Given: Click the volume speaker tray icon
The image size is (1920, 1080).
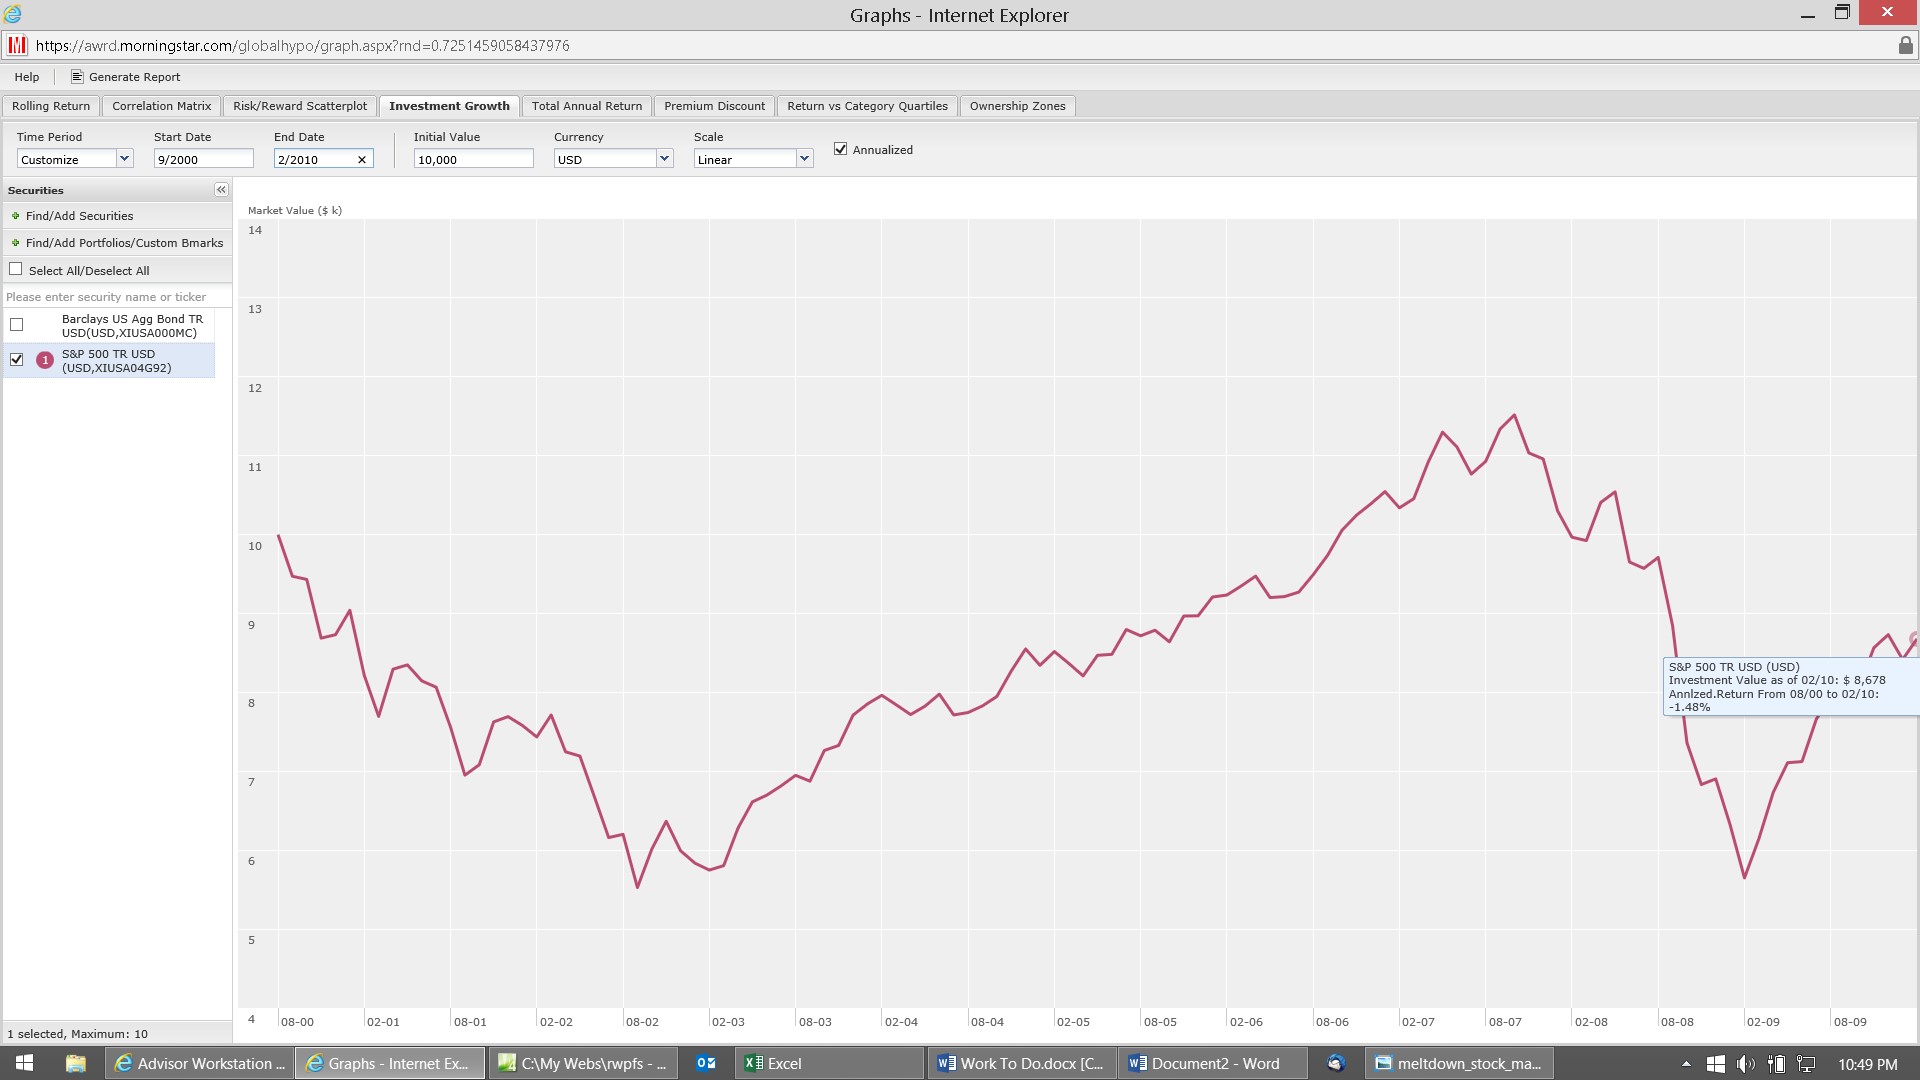Looking at the screenshot, I should click(1745, 1064).
